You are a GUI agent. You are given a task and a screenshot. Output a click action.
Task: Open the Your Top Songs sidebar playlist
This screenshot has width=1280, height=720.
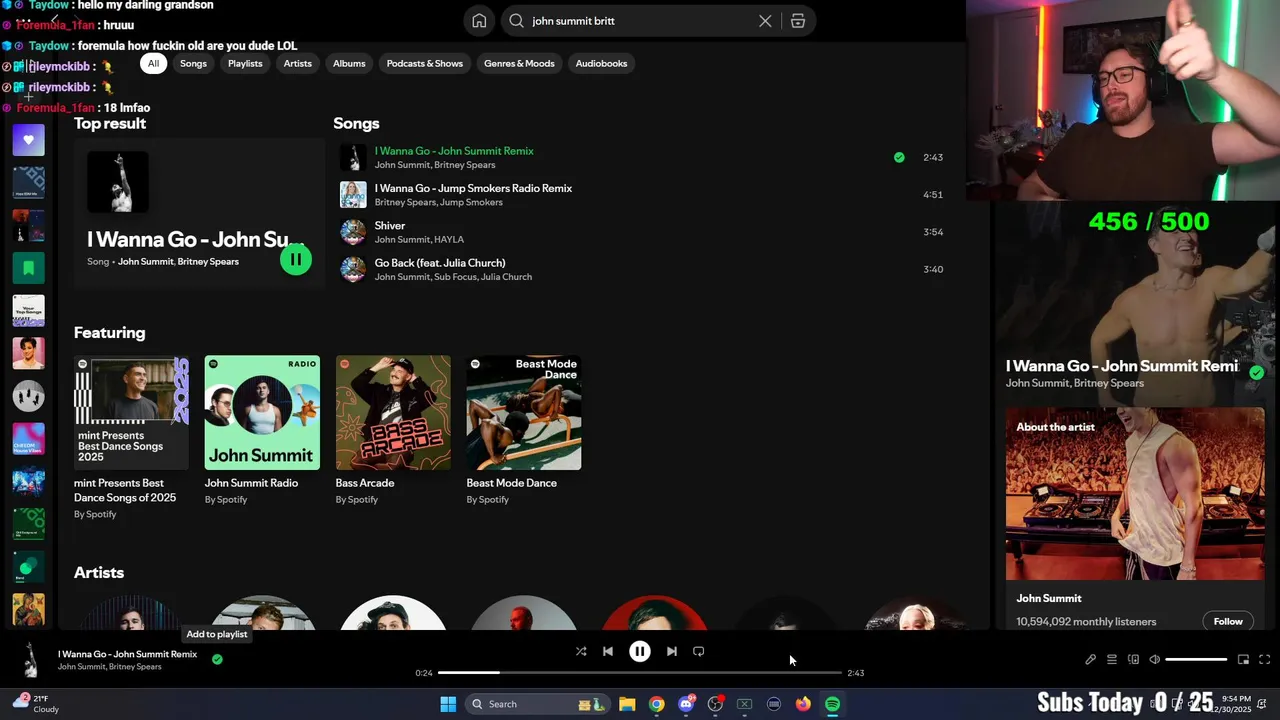coord(28,311)
